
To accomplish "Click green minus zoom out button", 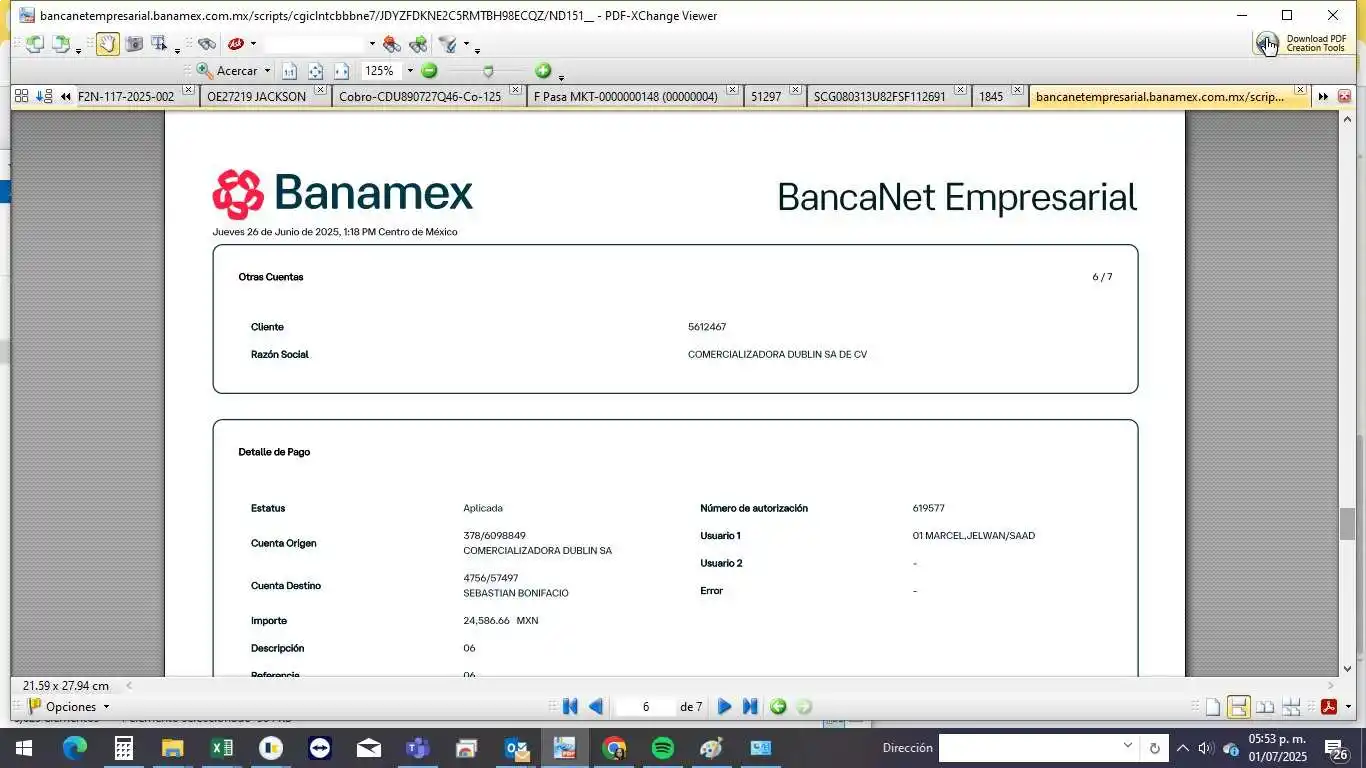I will (x=429, y=71).
